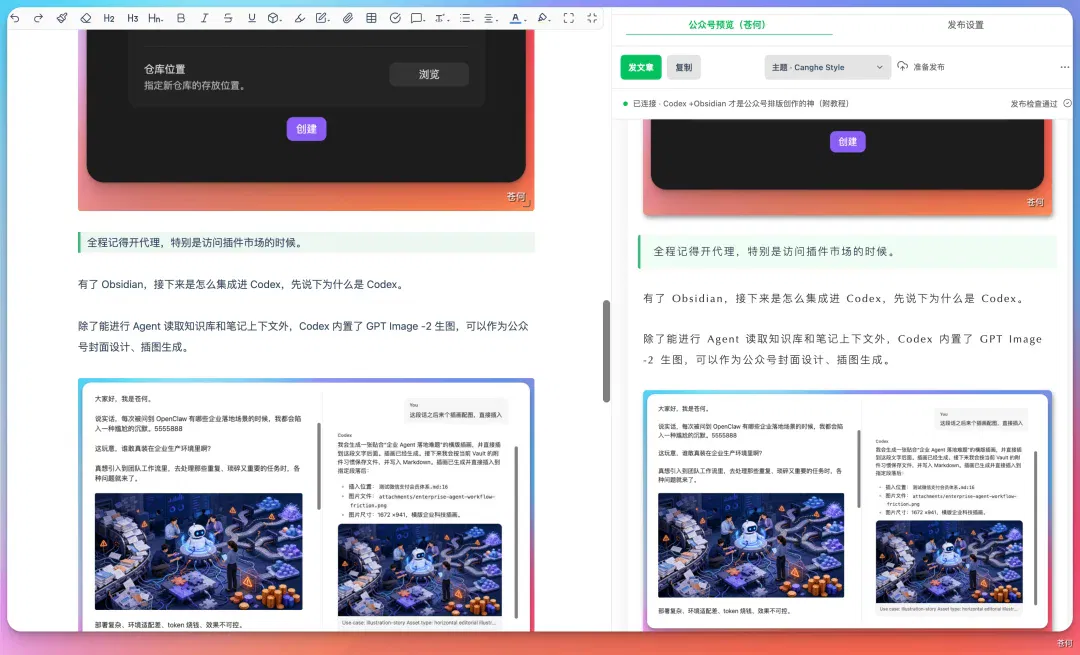Insert a table
Viewport: 1080px width, 655px height.
click(x=371, y=18)
